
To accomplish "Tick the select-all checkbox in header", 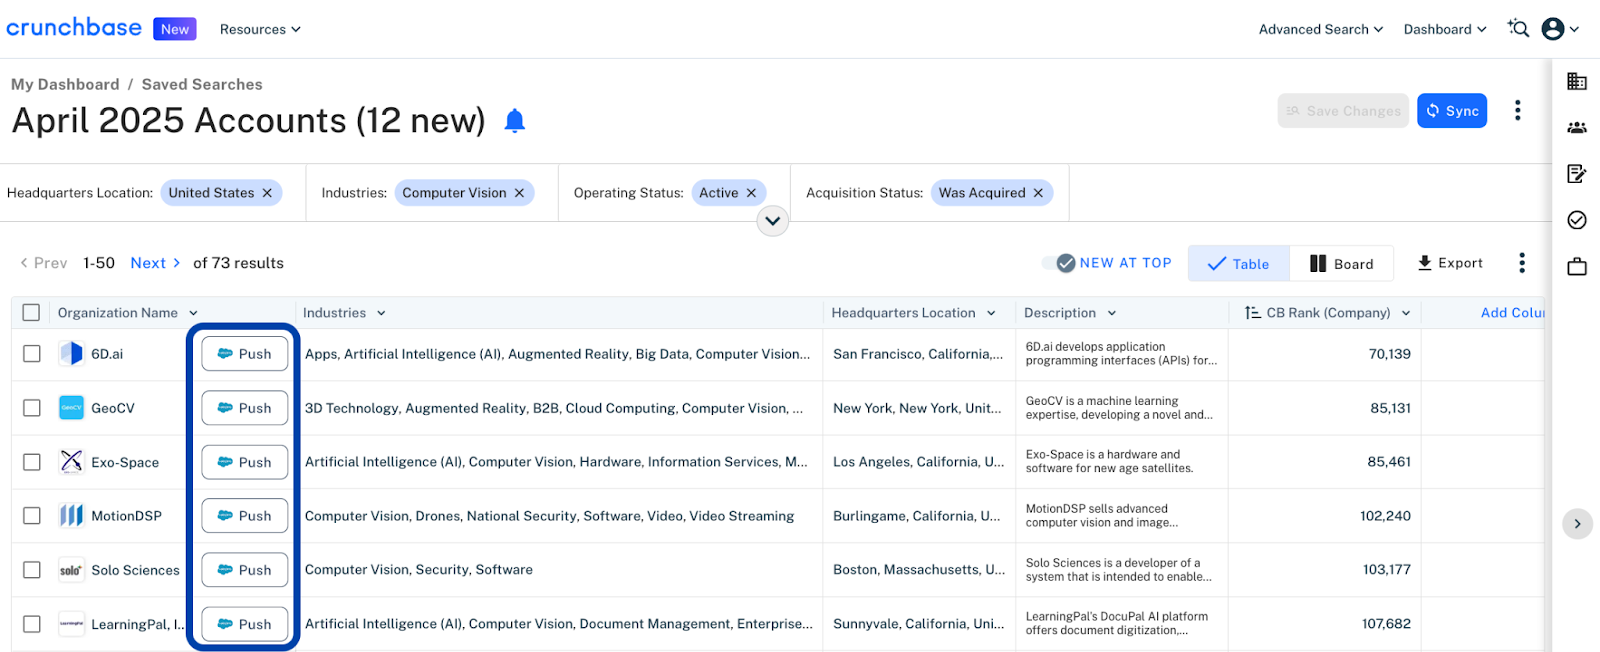I will pos(32,313).
